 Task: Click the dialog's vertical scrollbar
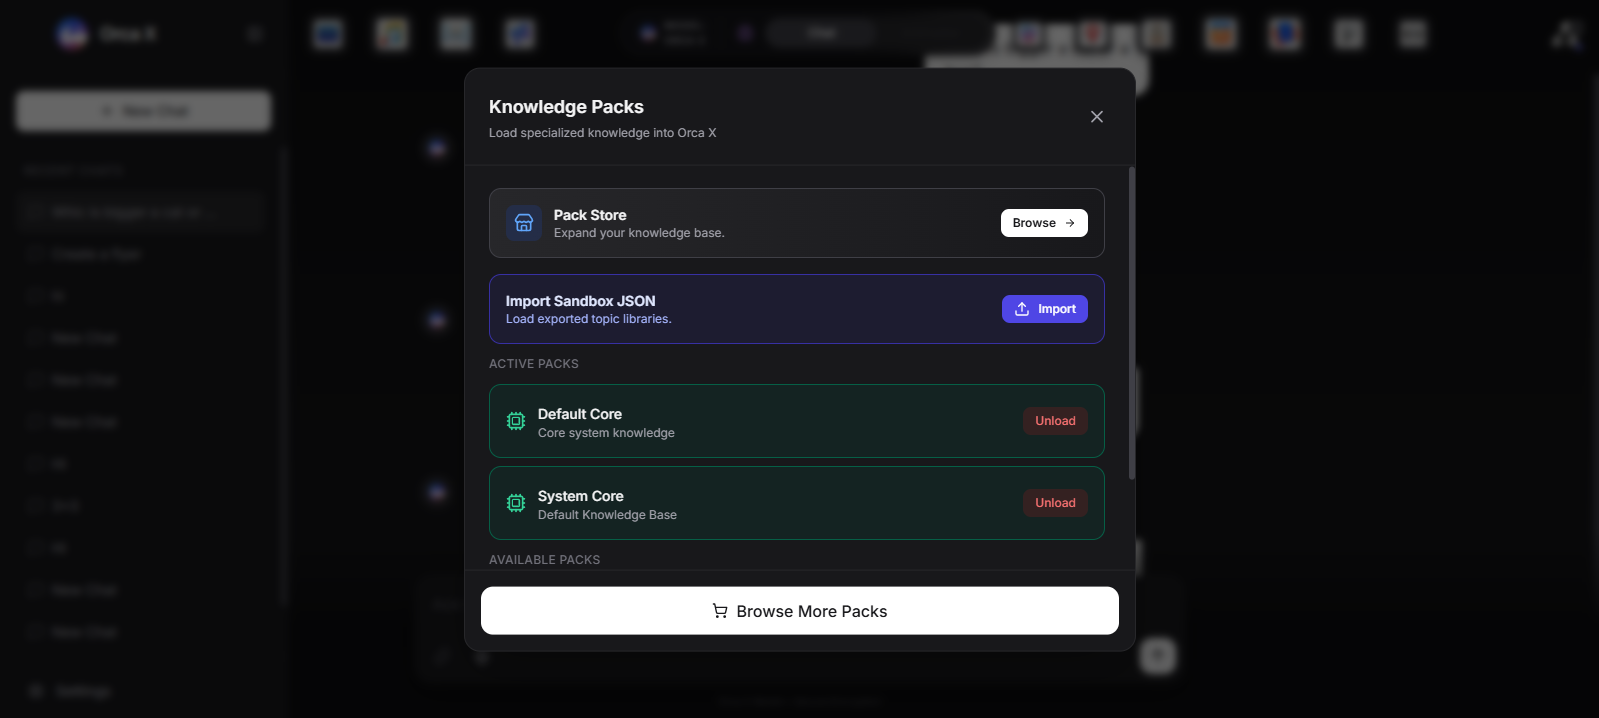pos(1132,320)
